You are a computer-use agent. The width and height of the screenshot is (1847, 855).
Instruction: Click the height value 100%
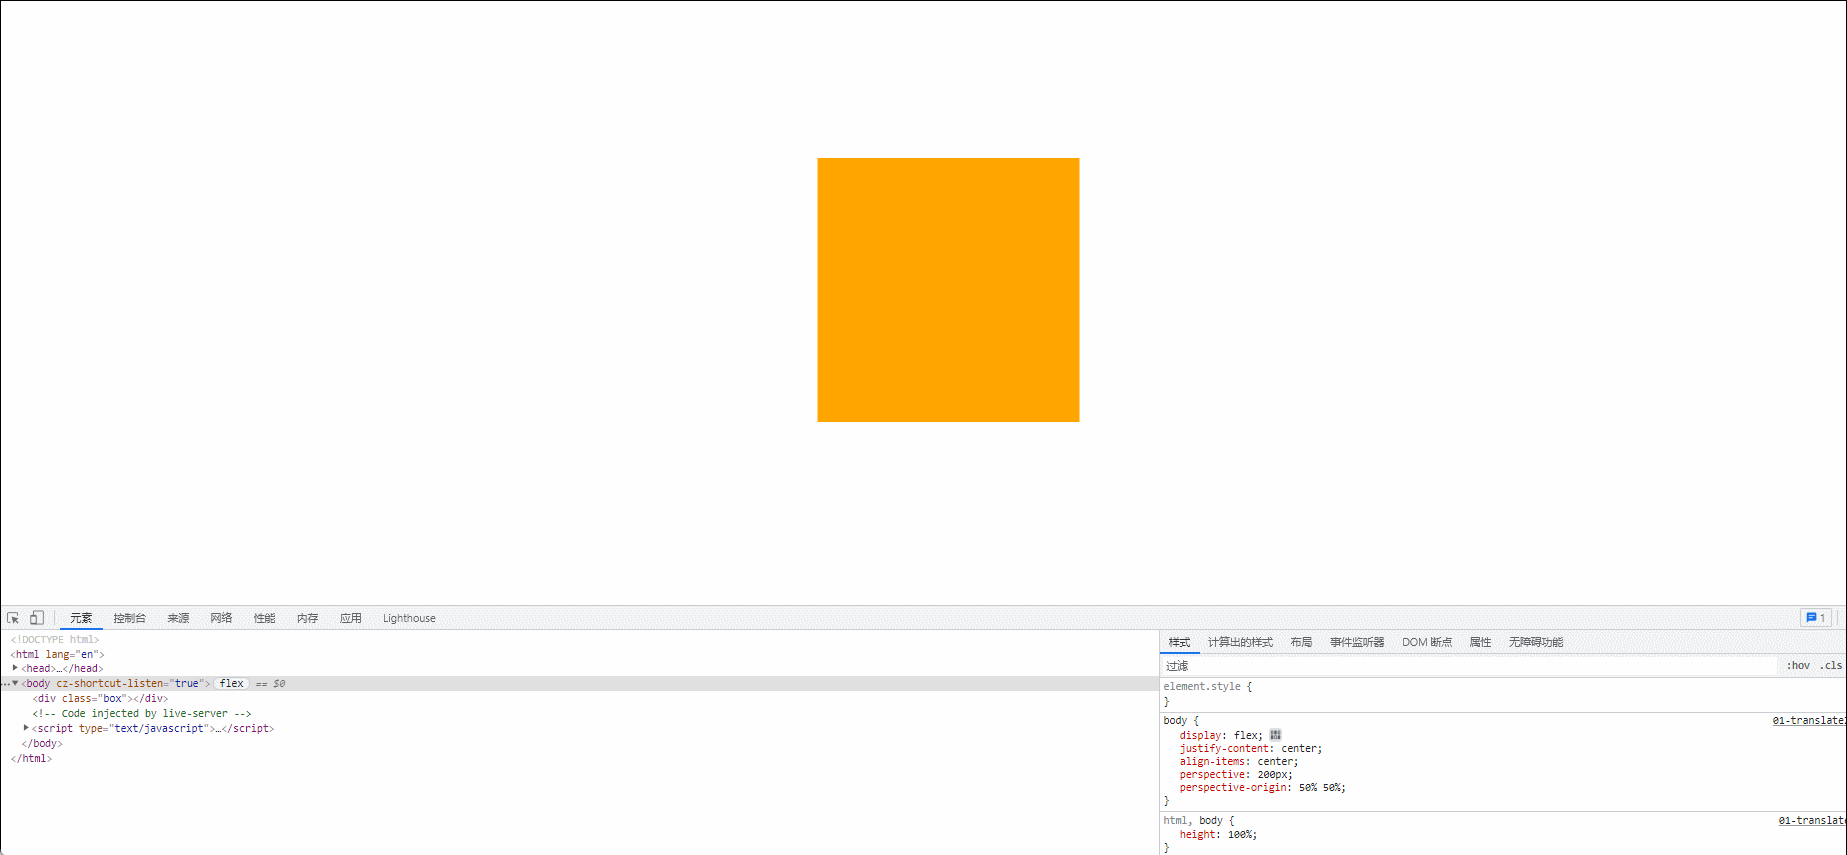click(x=1239, y=834)
